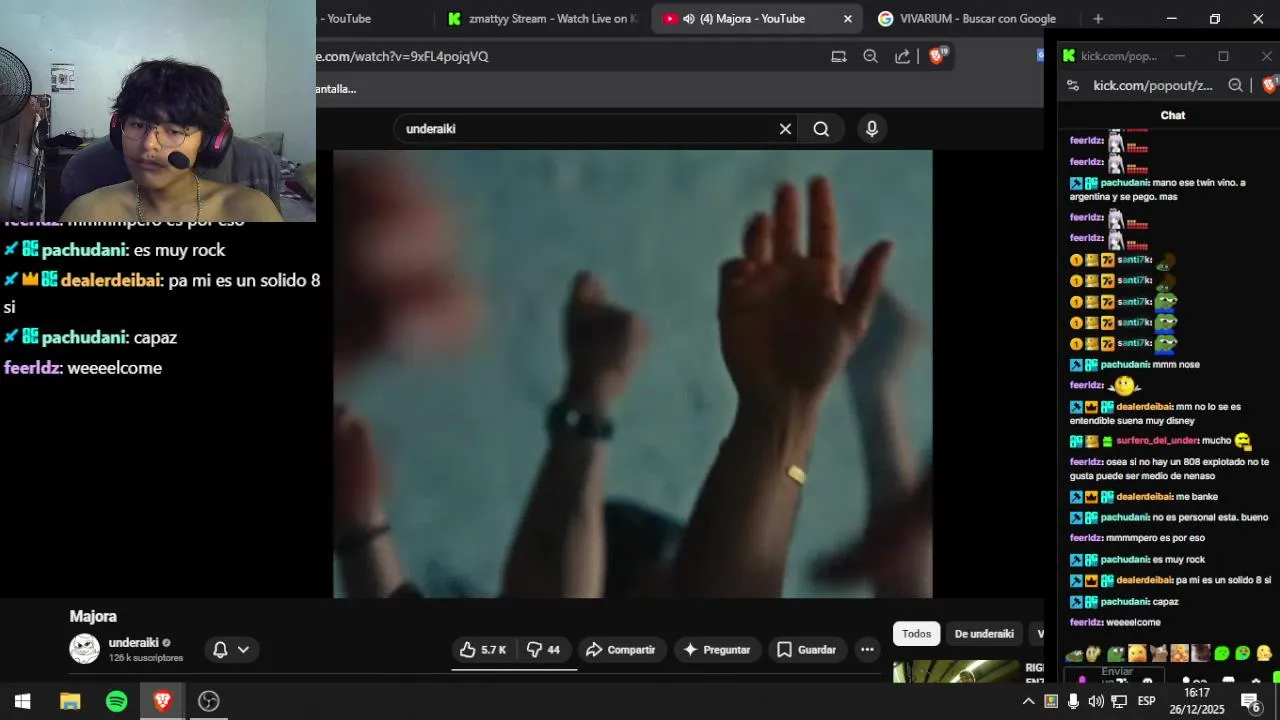The width and height of the screenshot is (1280, 720).
Task: Click the Kick logo in popout title bar
Action: (x=1069, y=56)
